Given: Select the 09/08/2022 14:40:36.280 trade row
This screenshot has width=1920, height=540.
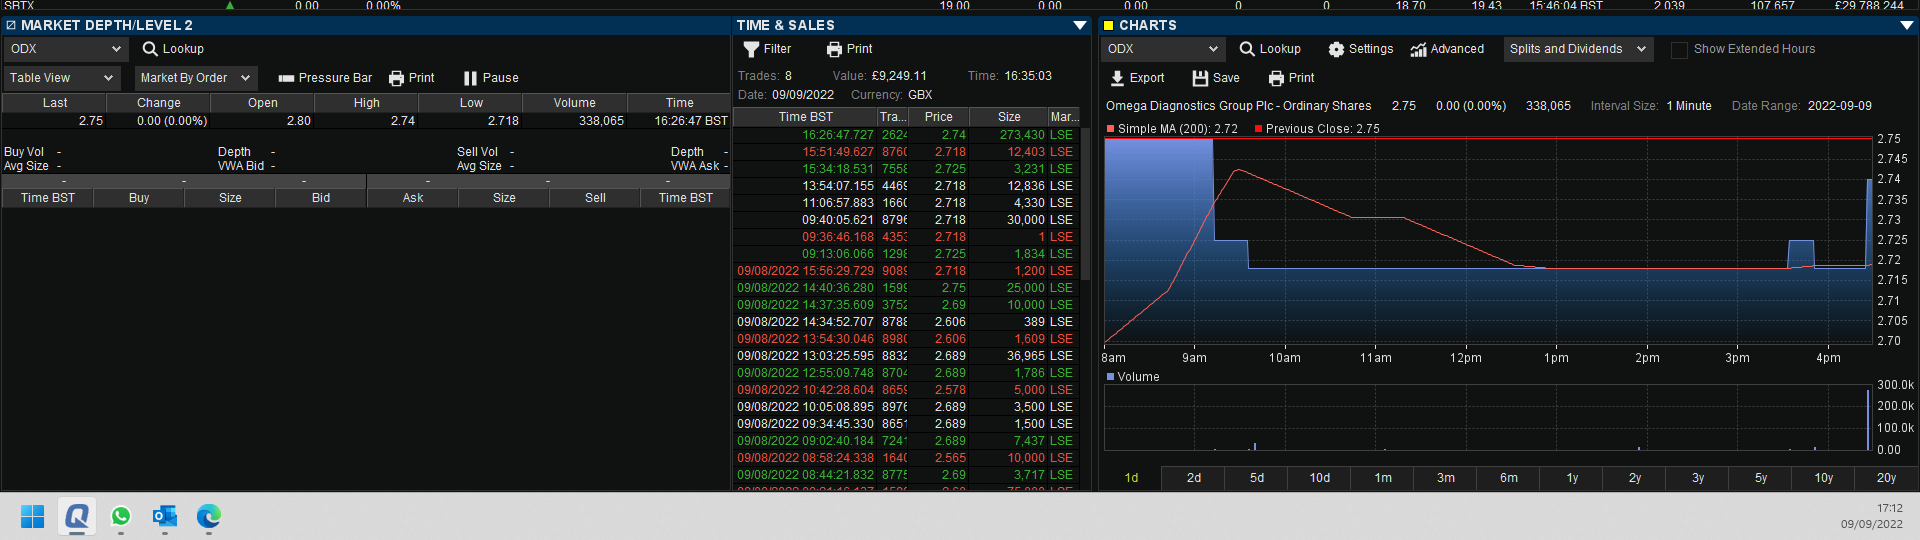Looking at the screenshot, I should point(905,288).
